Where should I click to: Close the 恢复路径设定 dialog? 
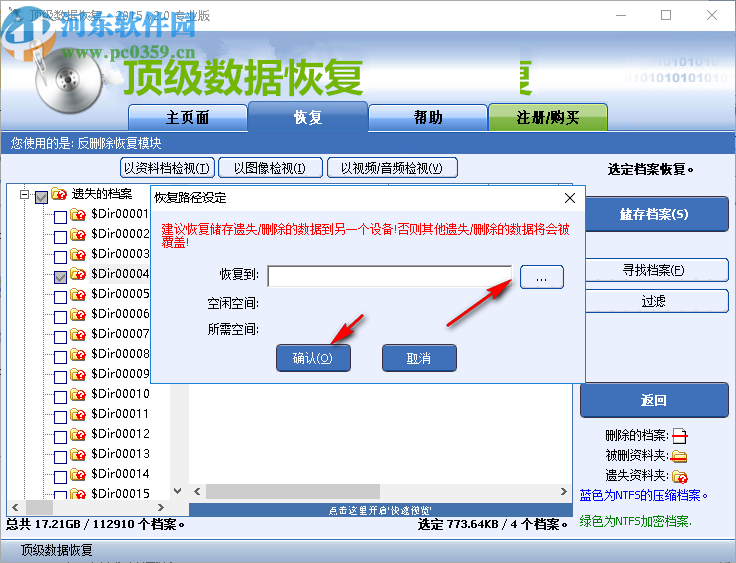tap(570, 198)
